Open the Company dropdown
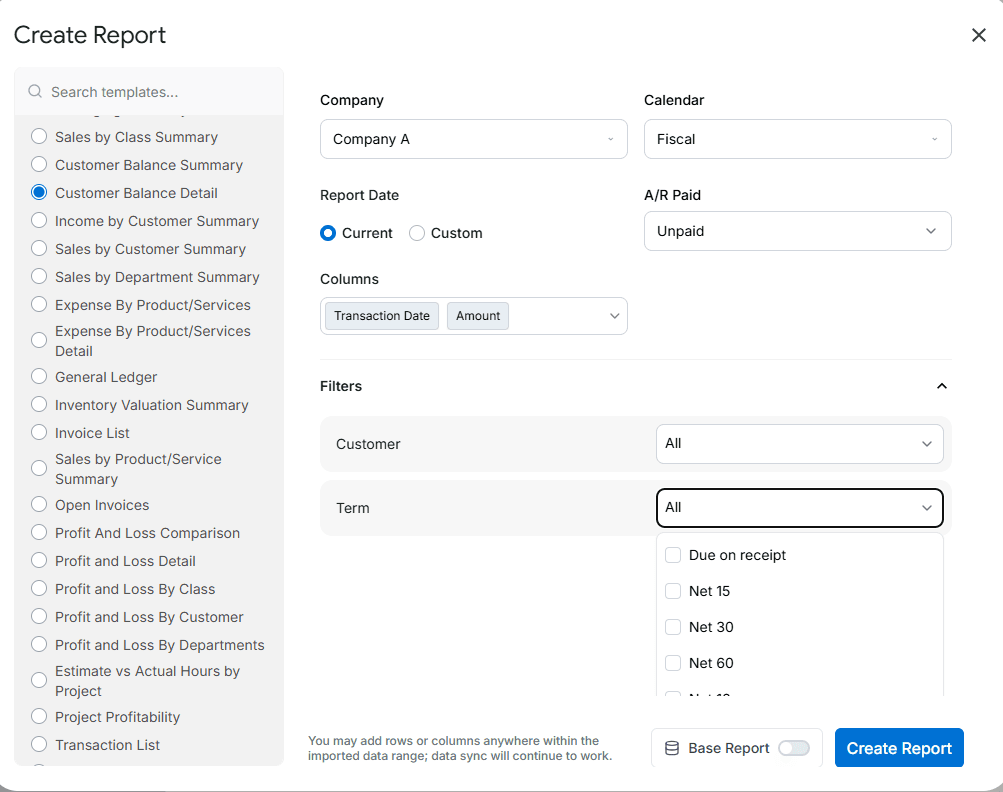Viewport: 1003px width, 792px height. point(473,139)
